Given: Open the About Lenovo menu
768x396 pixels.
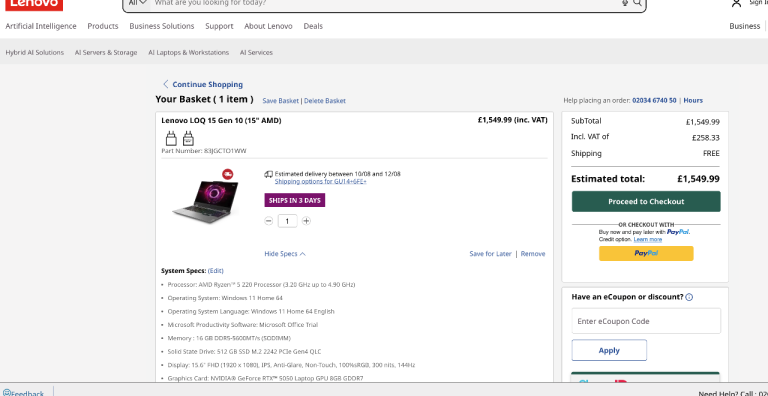Looking at the screenshot, I should (x=268, y=26).
